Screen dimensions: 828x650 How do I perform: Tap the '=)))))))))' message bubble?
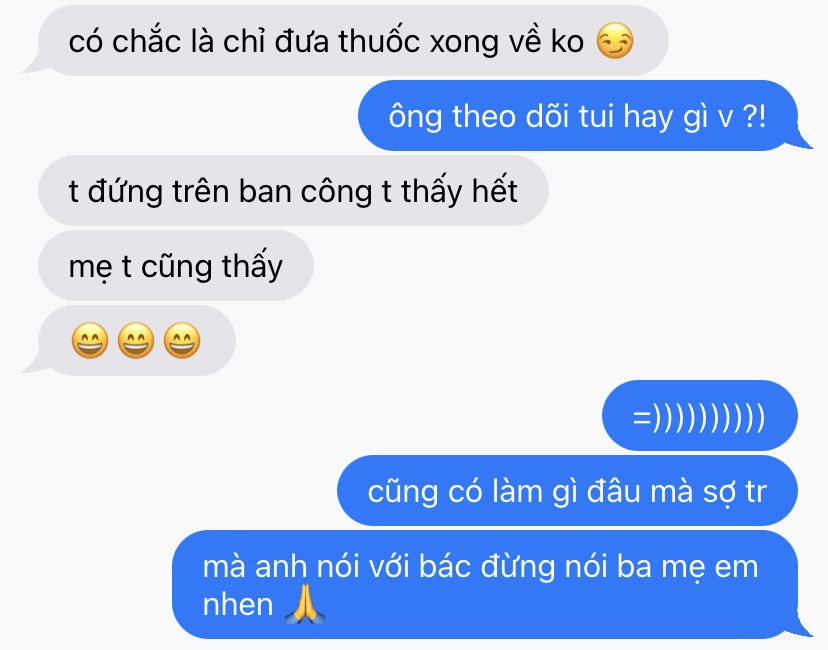click(700, 416)
